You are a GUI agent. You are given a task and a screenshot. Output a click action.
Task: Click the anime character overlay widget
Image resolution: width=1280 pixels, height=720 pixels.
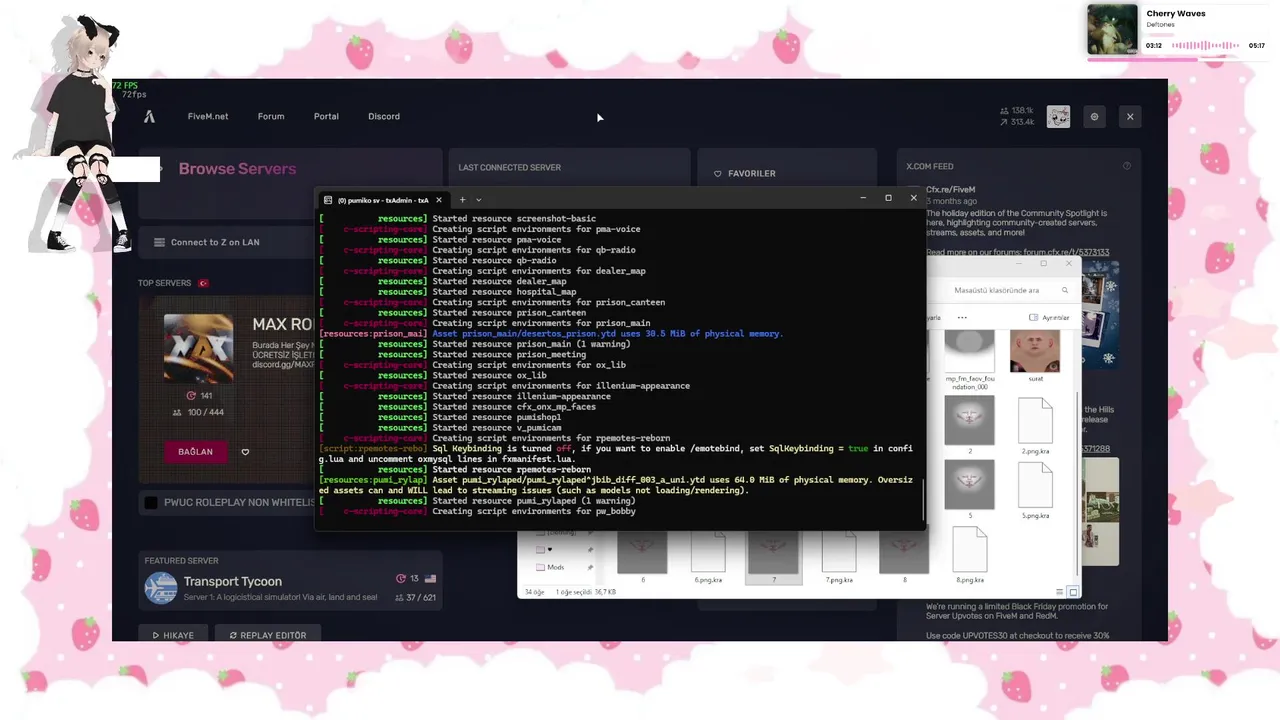82,135
